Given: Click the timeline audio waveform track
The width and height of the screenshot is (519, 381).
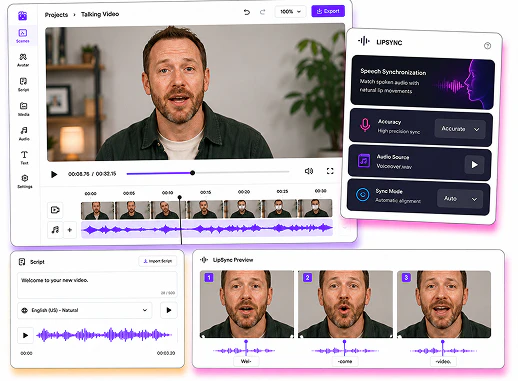Looking at the screenshot, I should 207,228.
